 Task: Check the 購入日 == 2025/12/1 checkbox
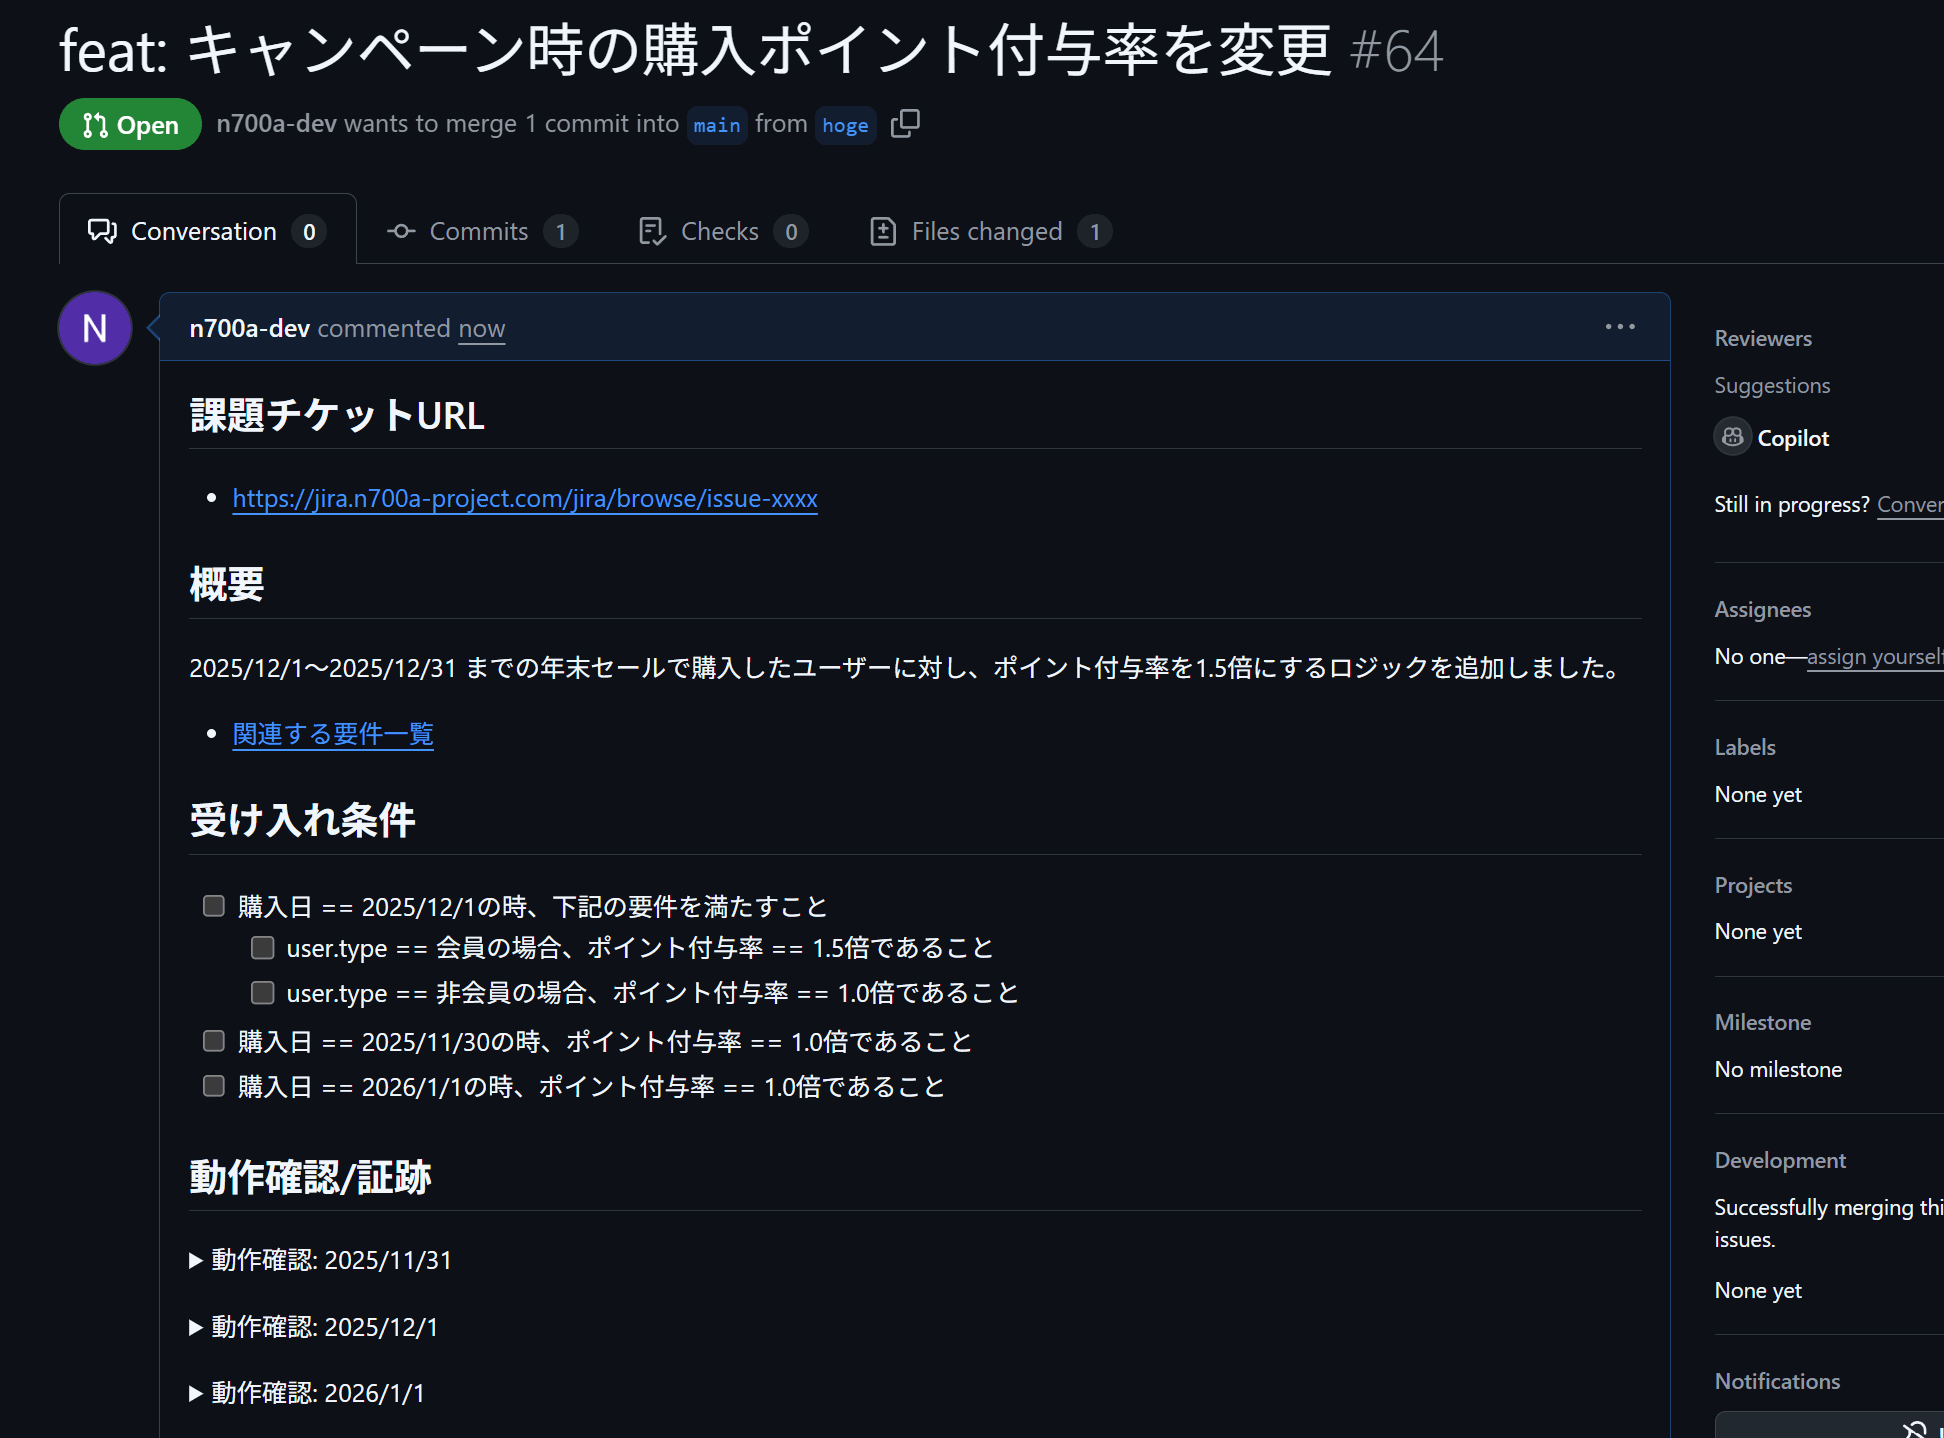tap(214, 906)
